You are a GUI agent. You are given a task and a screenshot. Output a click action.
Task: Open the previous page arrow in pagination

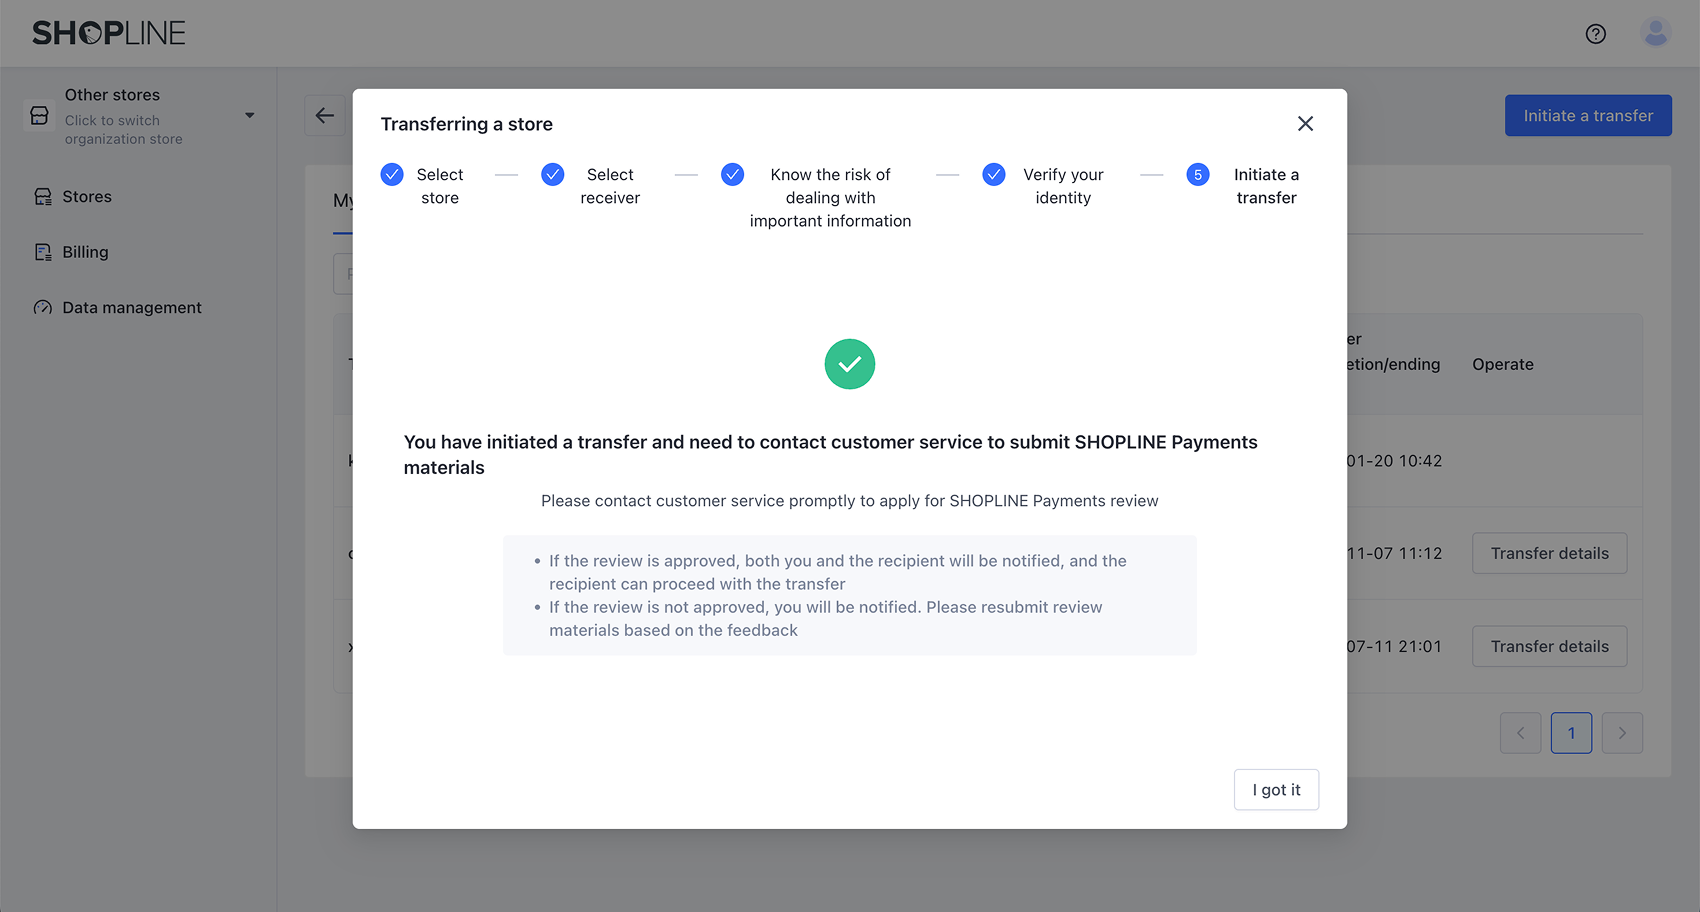click(1521, 733)
